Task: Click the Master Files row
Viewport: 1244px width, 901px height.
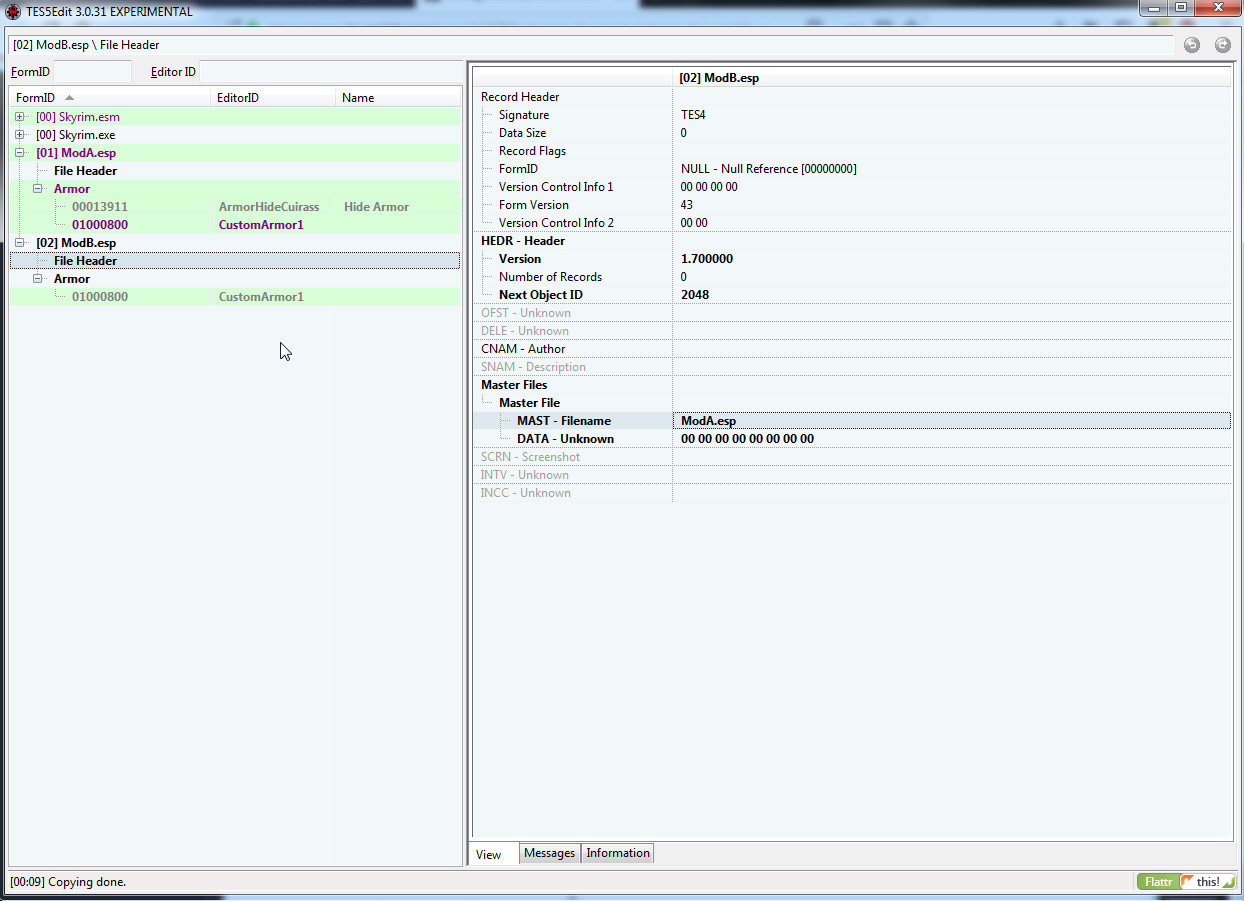Action: point(852,385)
